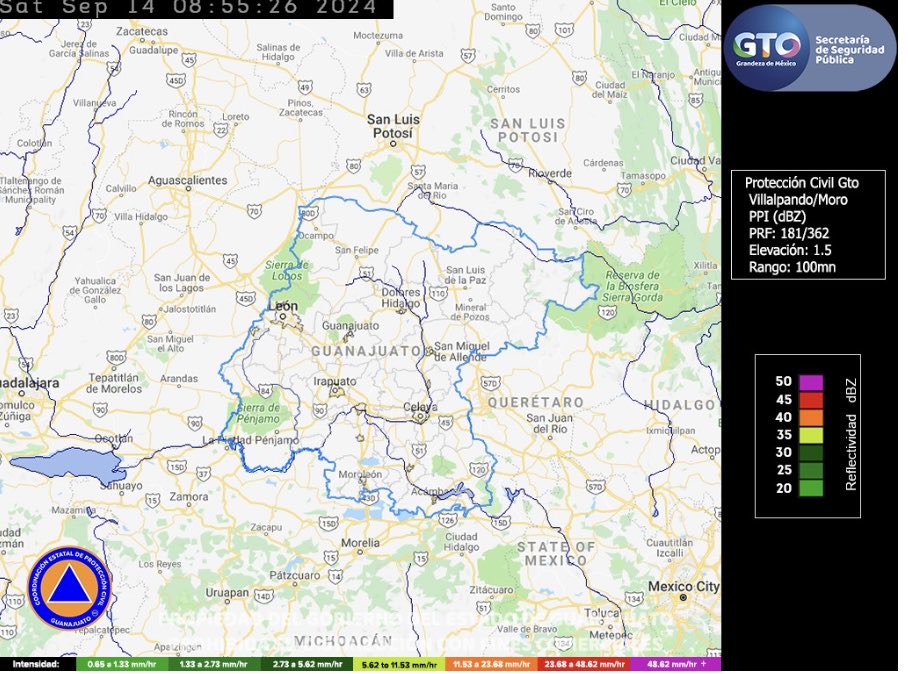Click the 'Reflectividad dBZ' legend title

tap(851, 435)
